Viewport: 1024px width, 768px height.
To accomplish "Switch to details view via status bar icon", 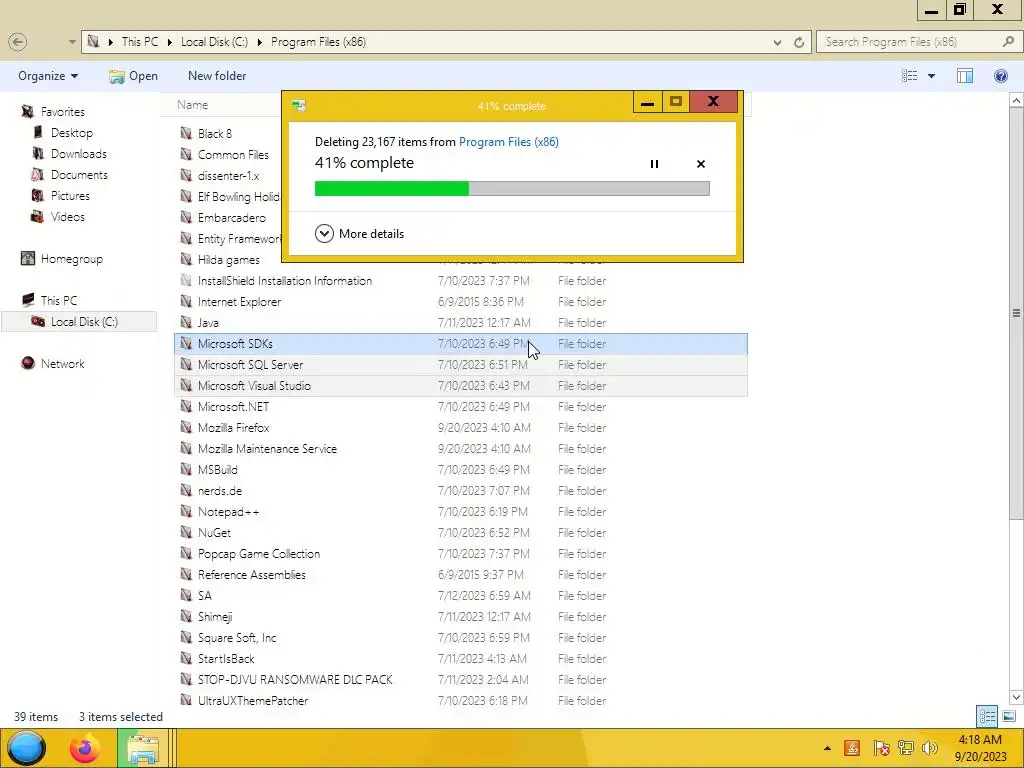I will [x=987, y=716].
